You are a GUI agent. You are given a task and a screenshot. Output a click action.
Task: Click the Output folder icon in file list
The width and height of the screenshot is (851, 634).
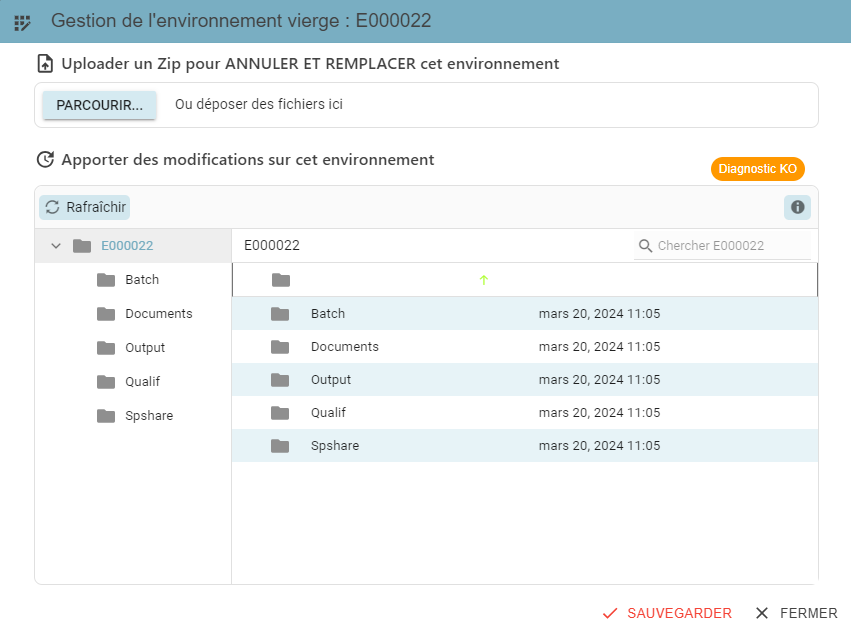(280, 380)
